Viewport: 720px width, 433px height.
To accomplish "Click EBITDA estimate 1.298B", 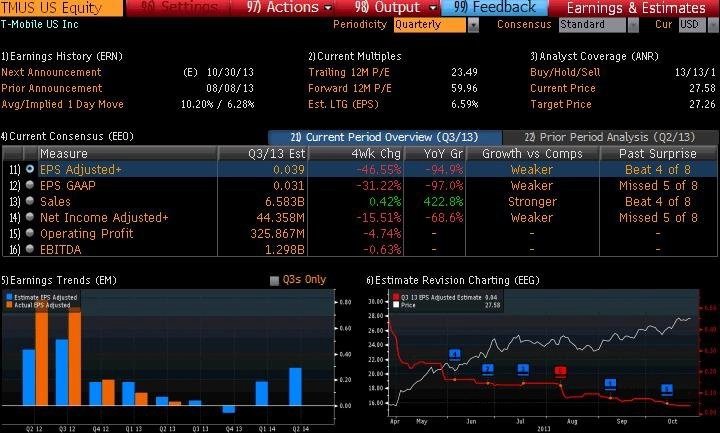I will [x=285, y=250].
